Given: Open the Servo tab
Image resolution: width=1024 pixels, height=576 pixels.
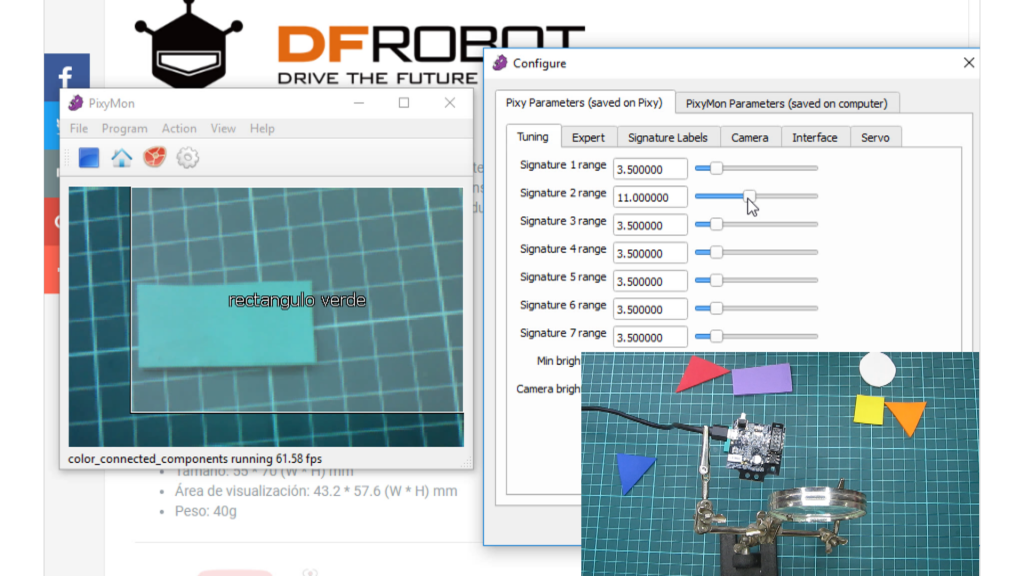Looking at the screenshot, I should (x=875, y=137).
